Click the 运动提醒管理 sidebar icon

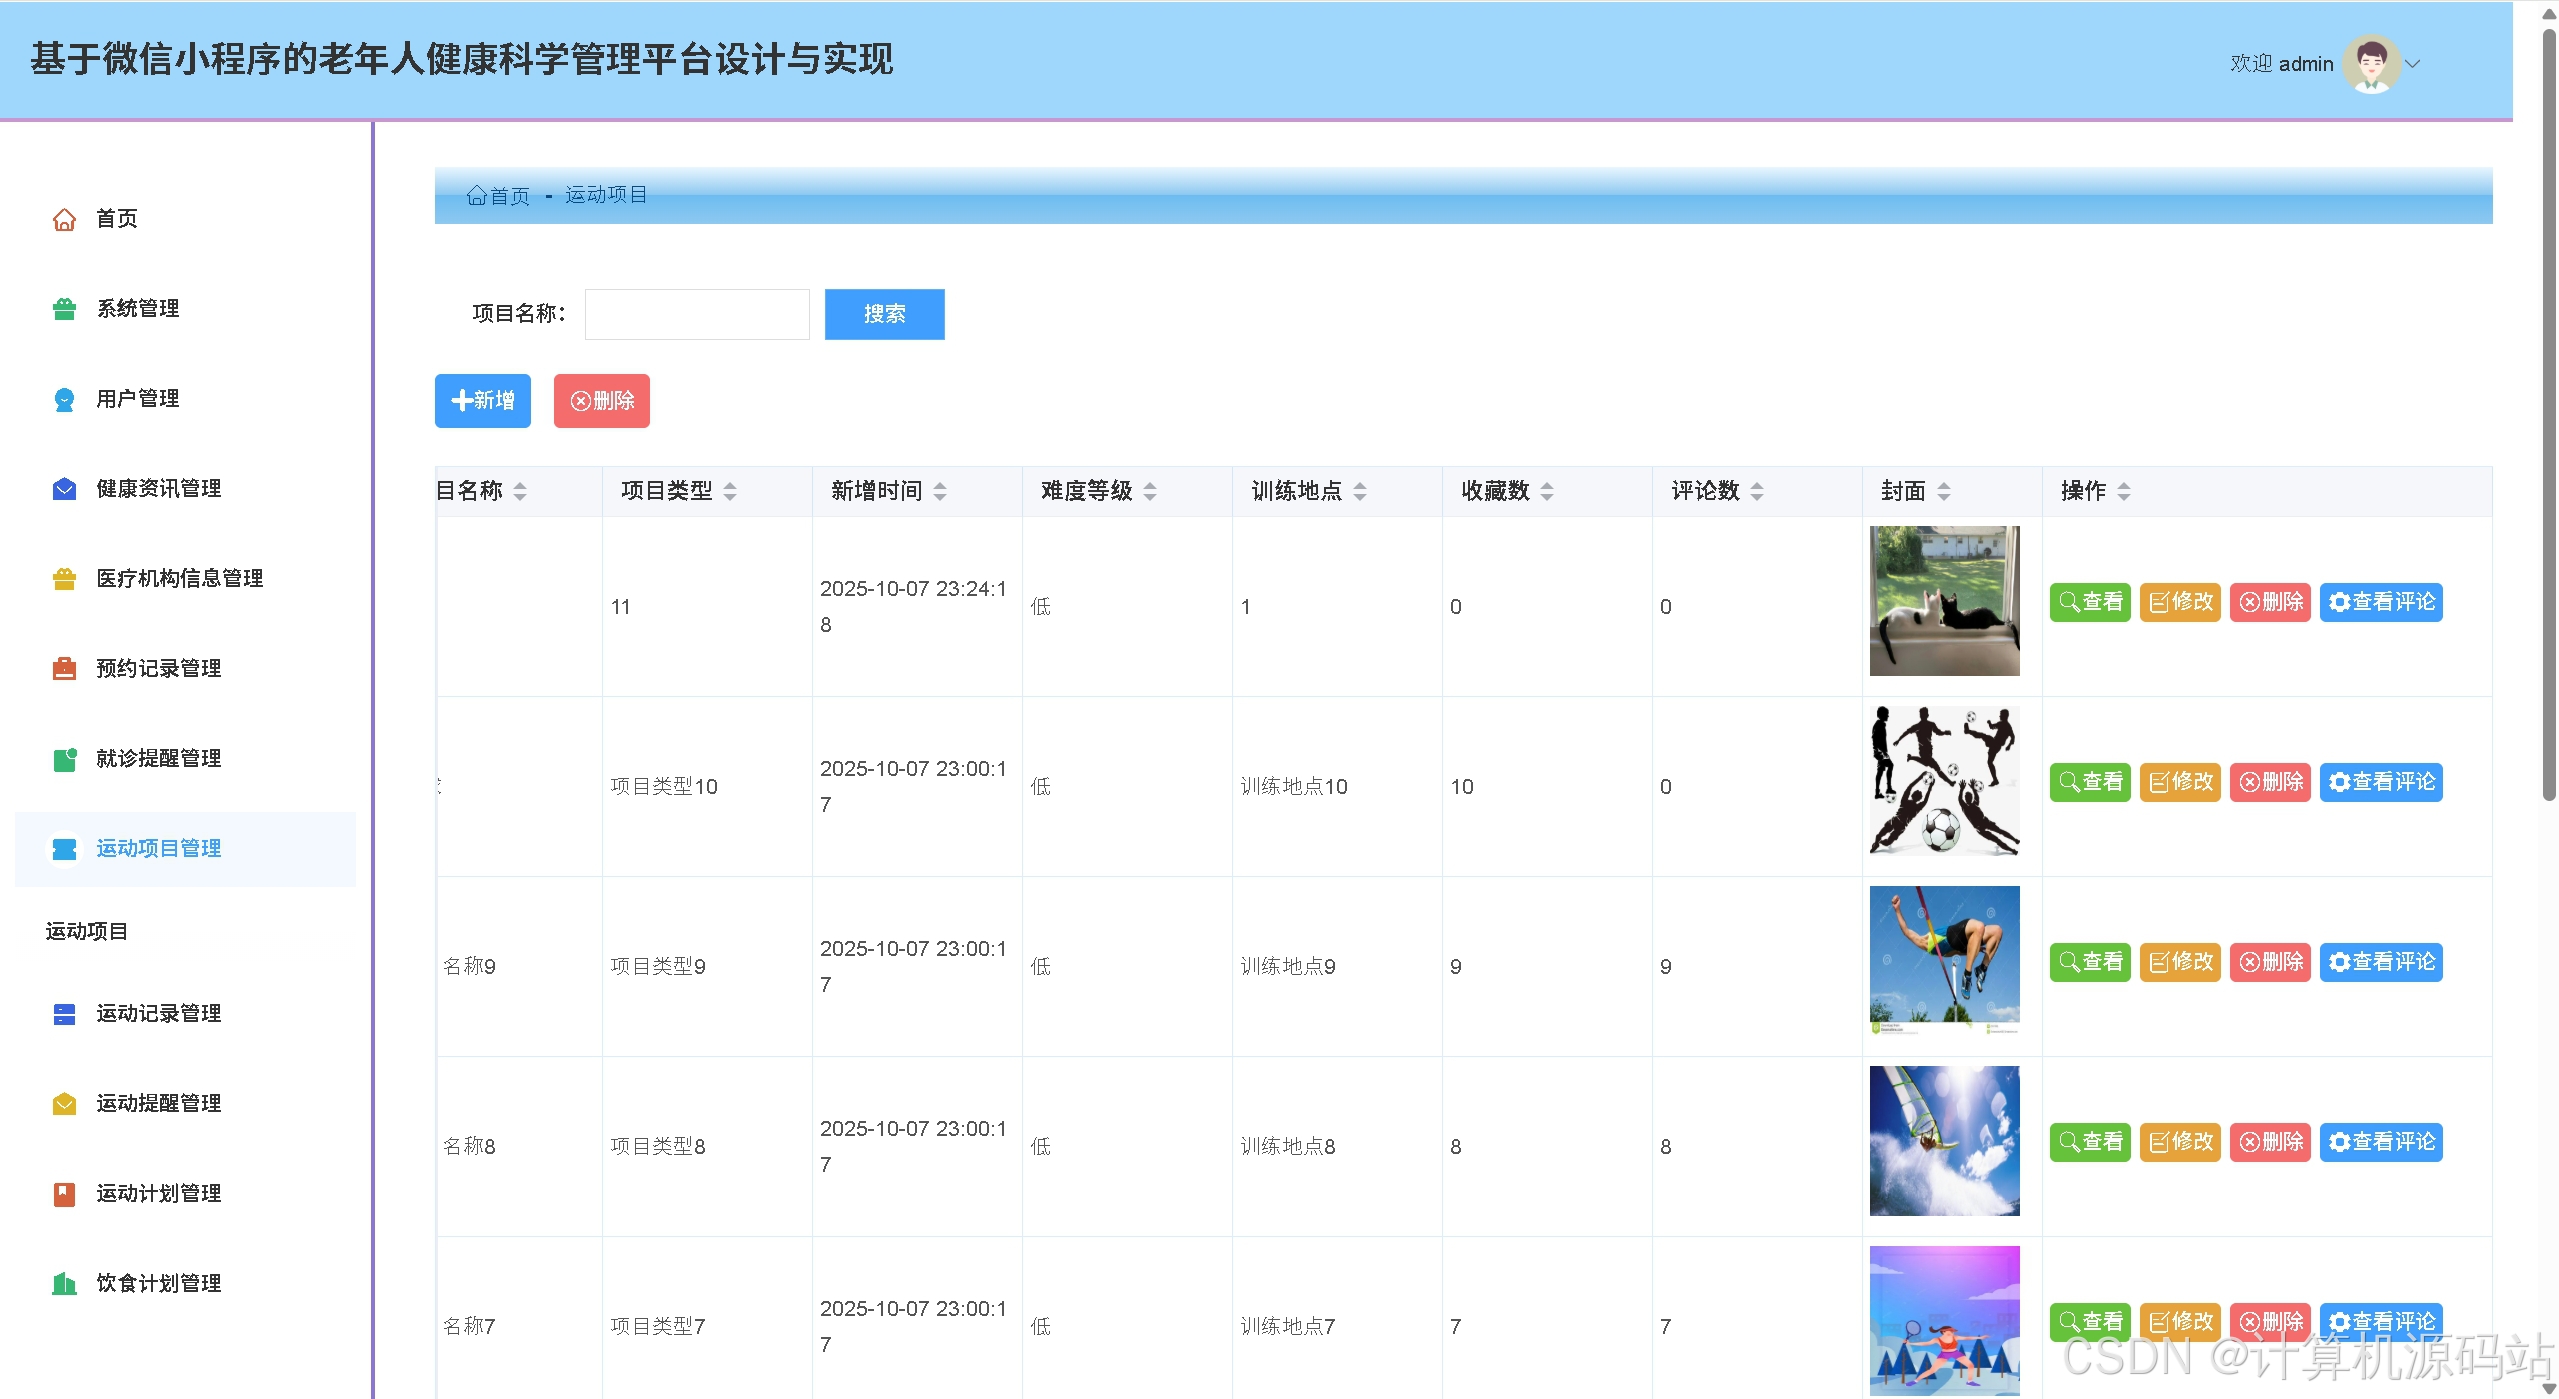(64, 1104)
